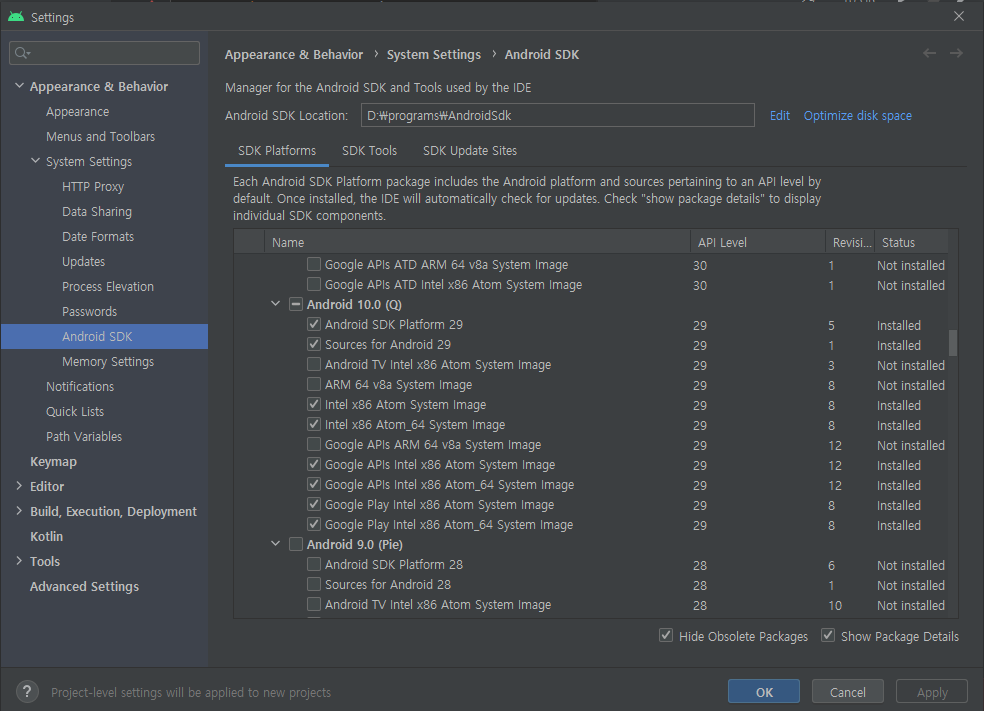Switch to SDK Tools tab
This screenshot has width=984, height=711.
(x=369, y=151)
